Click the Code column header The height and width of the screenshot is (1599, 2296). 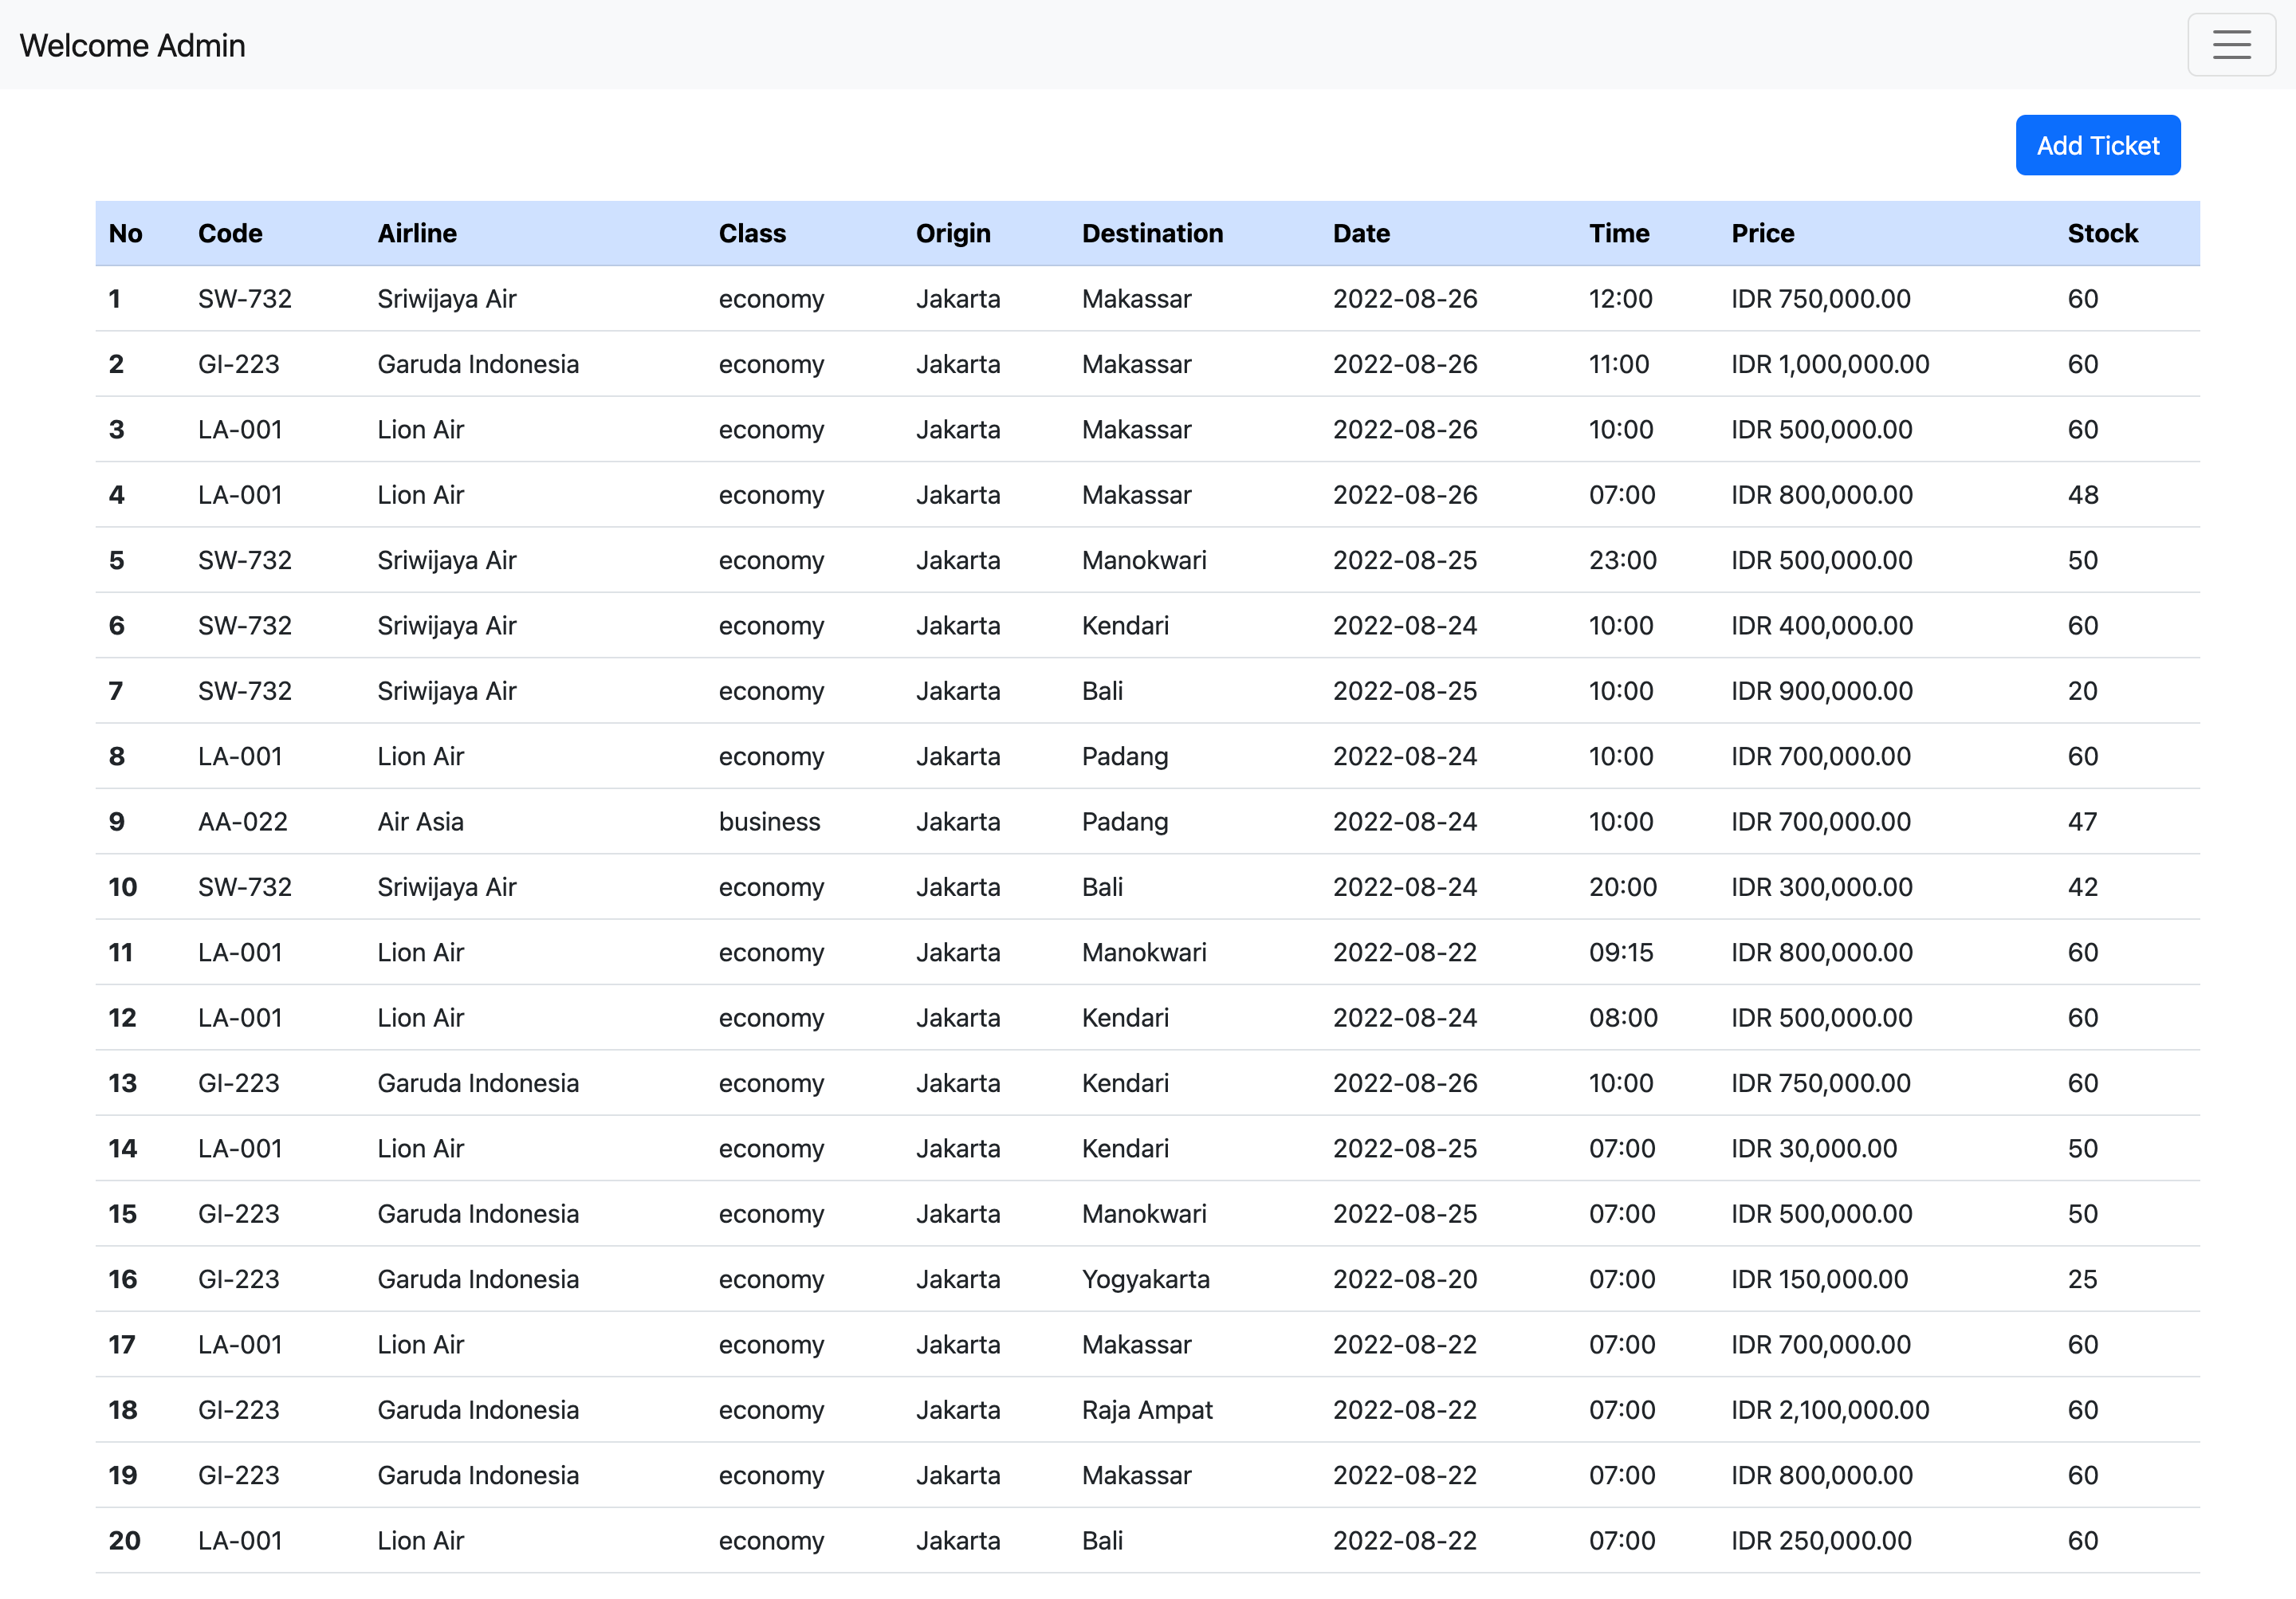pyautogui.click(x=230, y=233)
